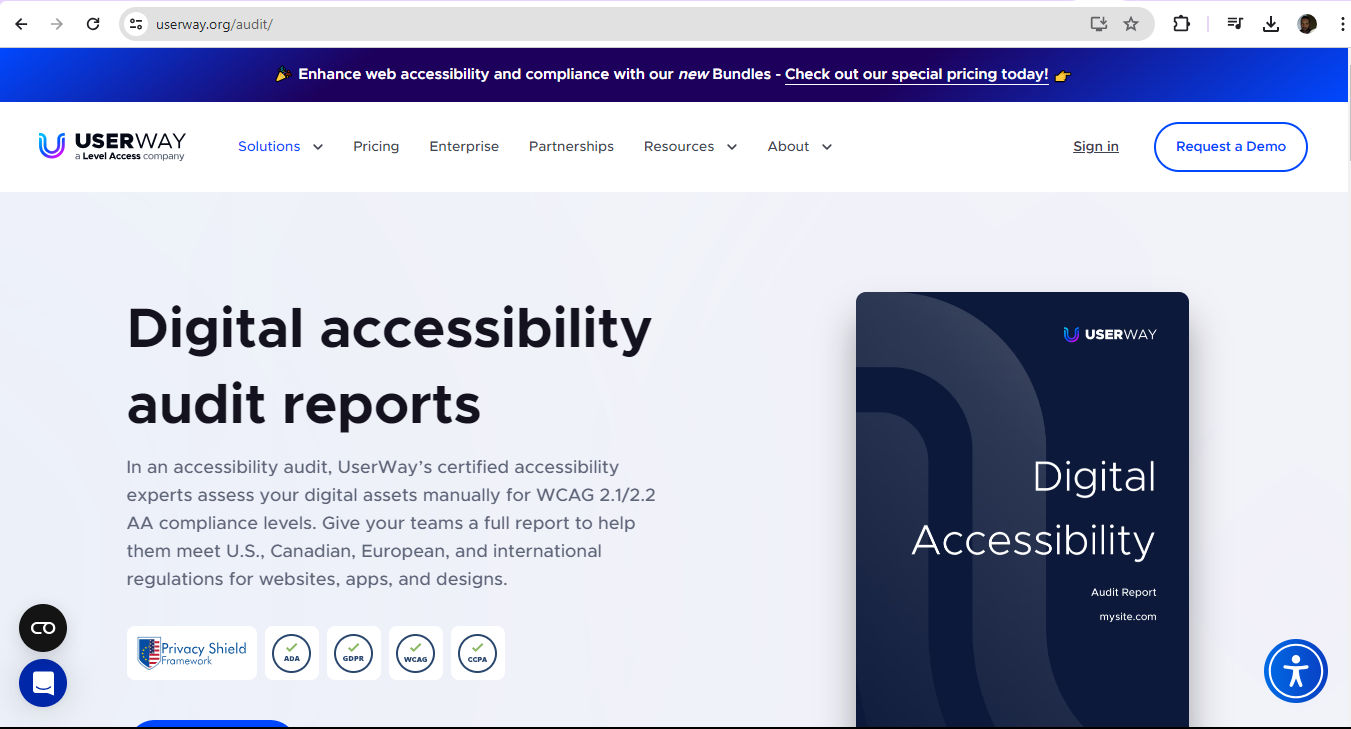Viewport: 1351px width, 729px height.
Task: Open the accessibility widget icon bottom right
Action: pyautogui.click(x=1296, y=671)
